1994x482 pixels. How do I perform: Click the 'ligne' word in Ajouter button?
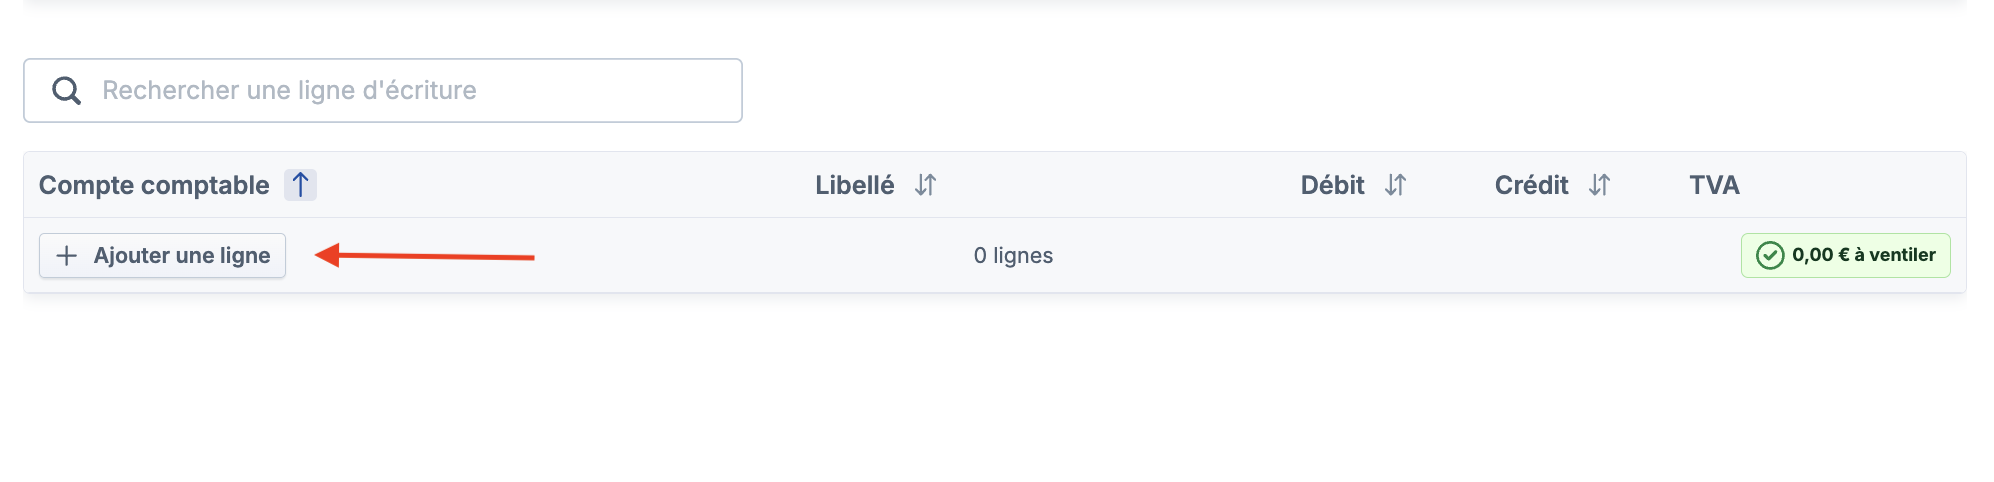pyautogui.click(x=245, y=256)
